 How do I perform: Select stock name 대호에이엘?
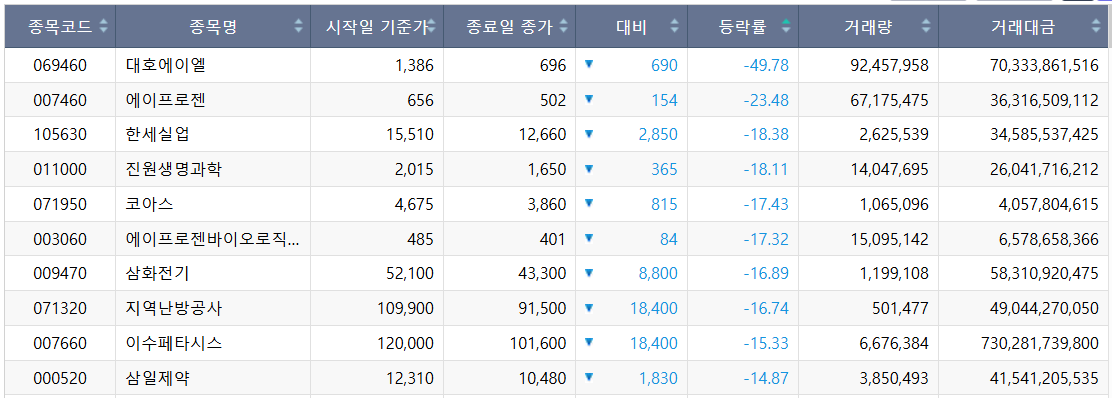[166, 66]
